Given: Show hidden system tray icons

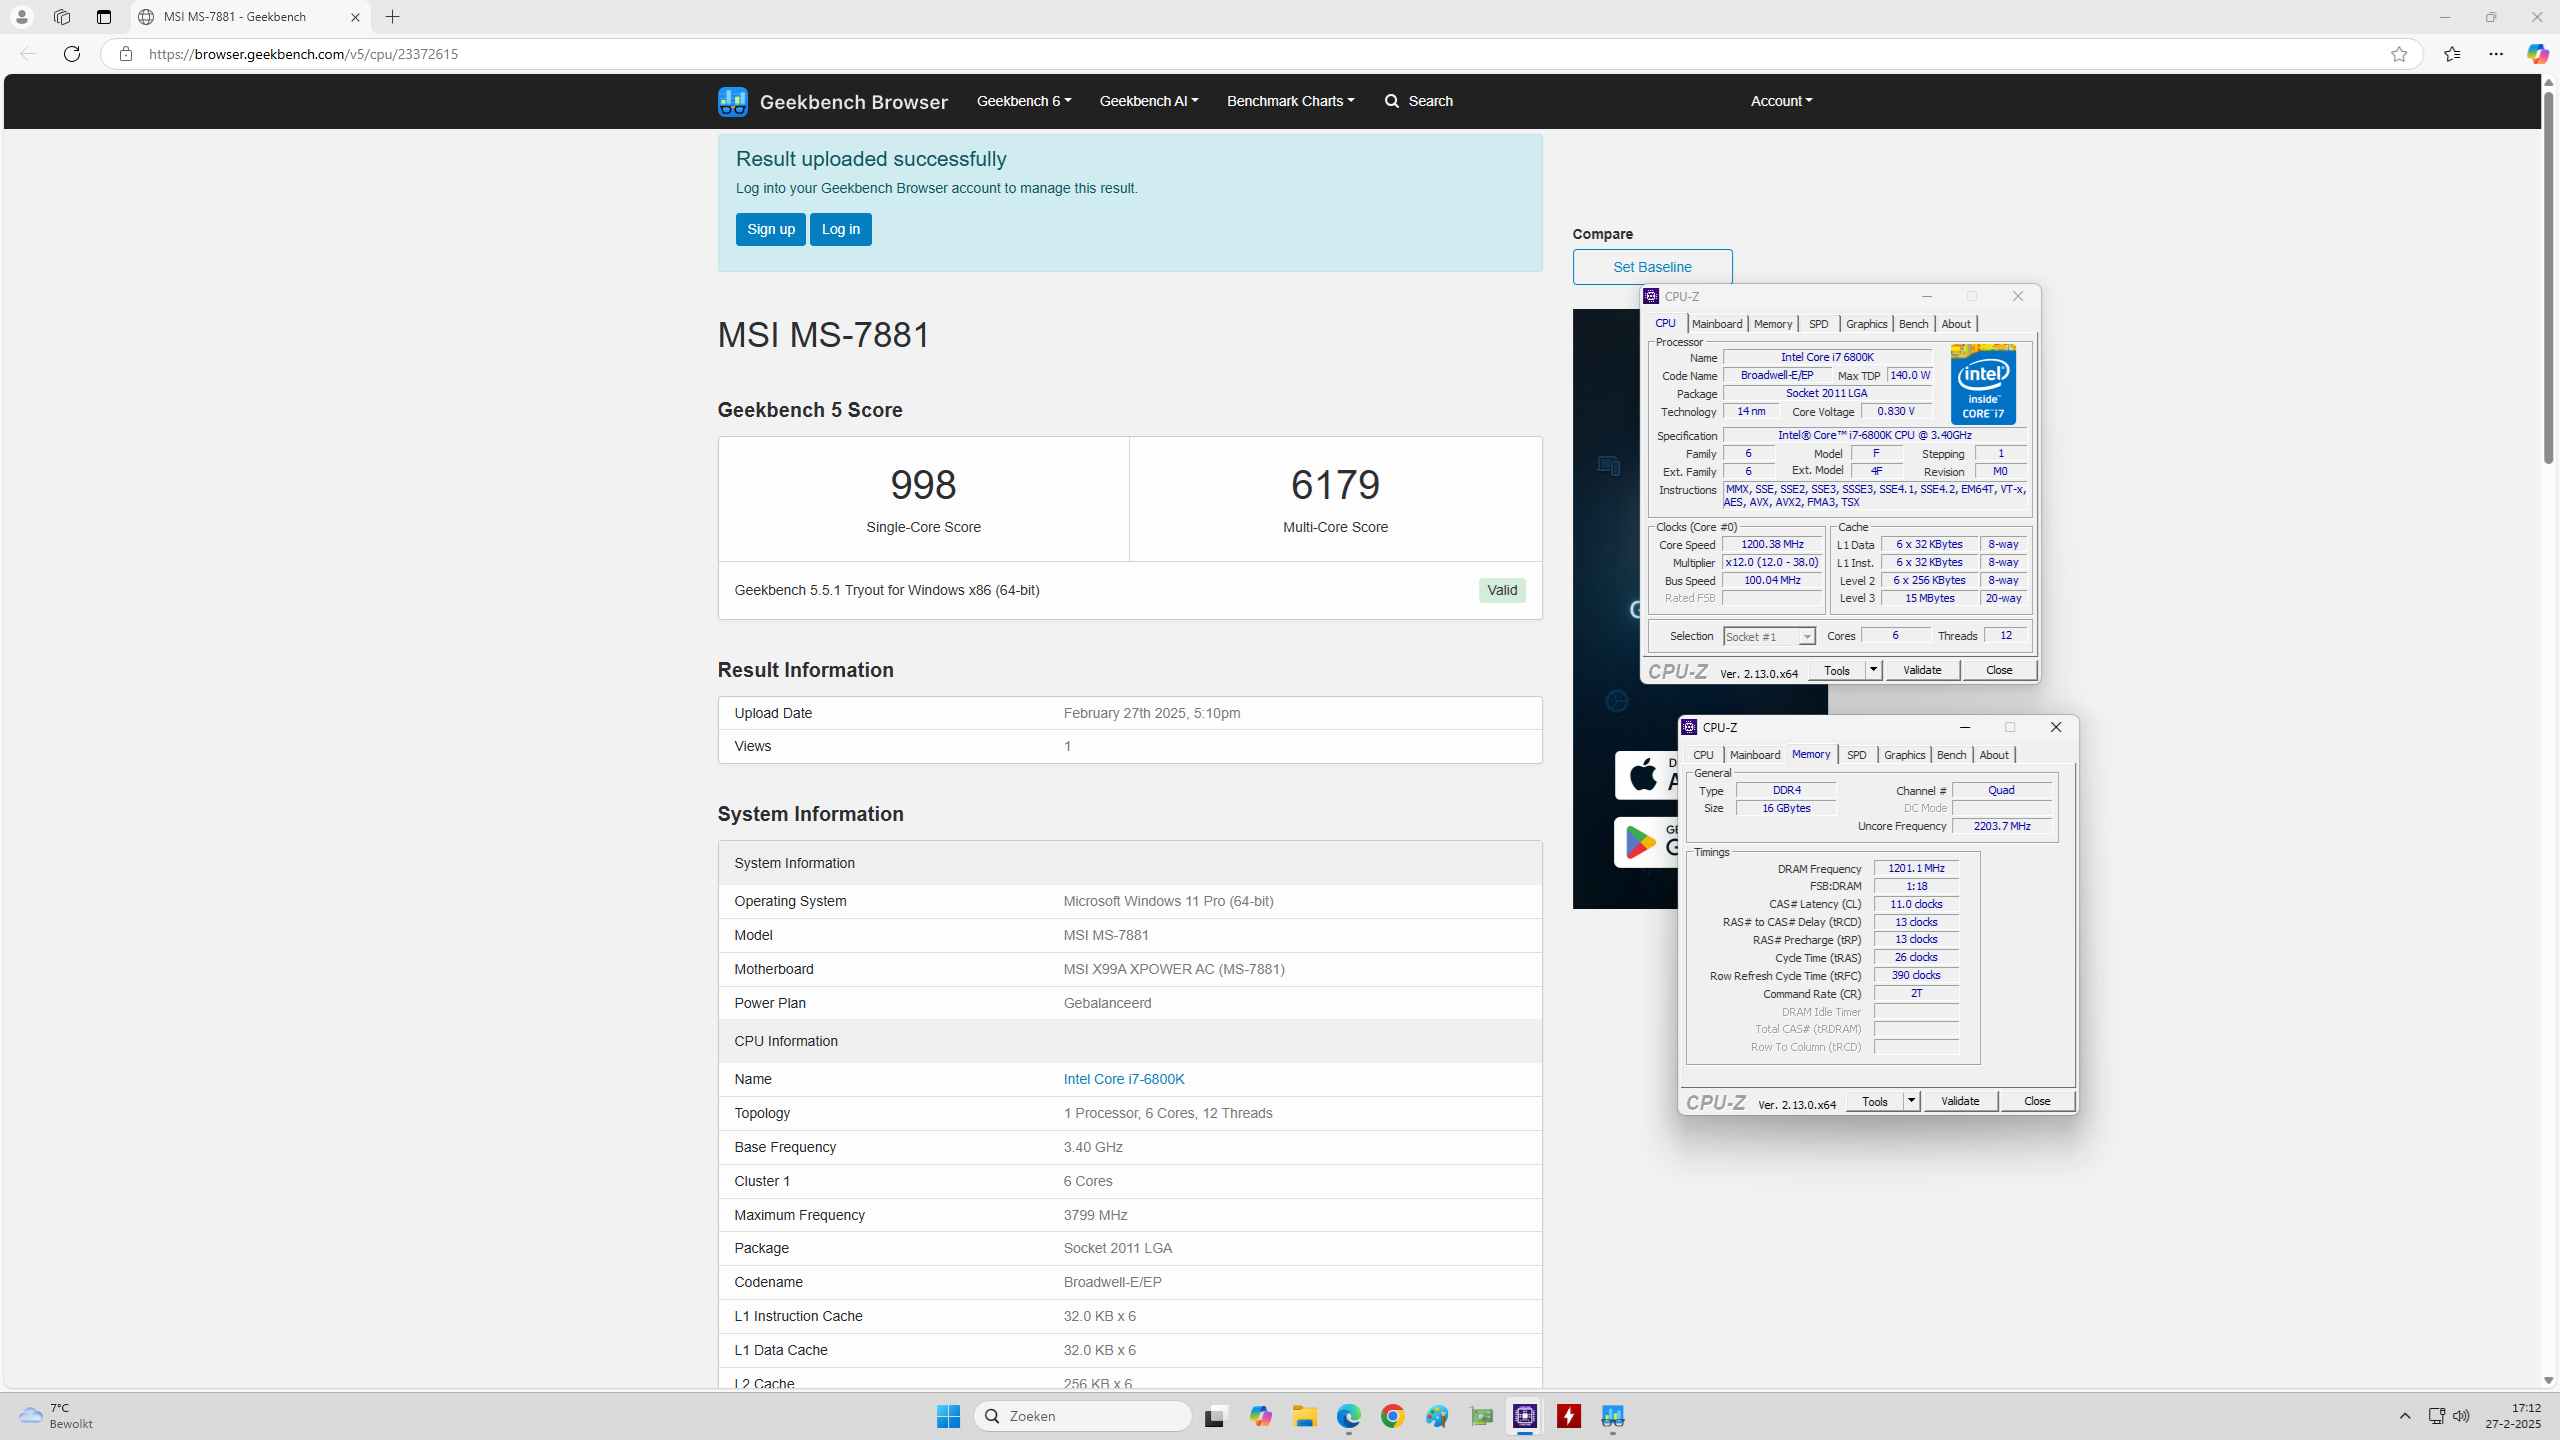Looking at the screenshot, I should [2405, 1416].
